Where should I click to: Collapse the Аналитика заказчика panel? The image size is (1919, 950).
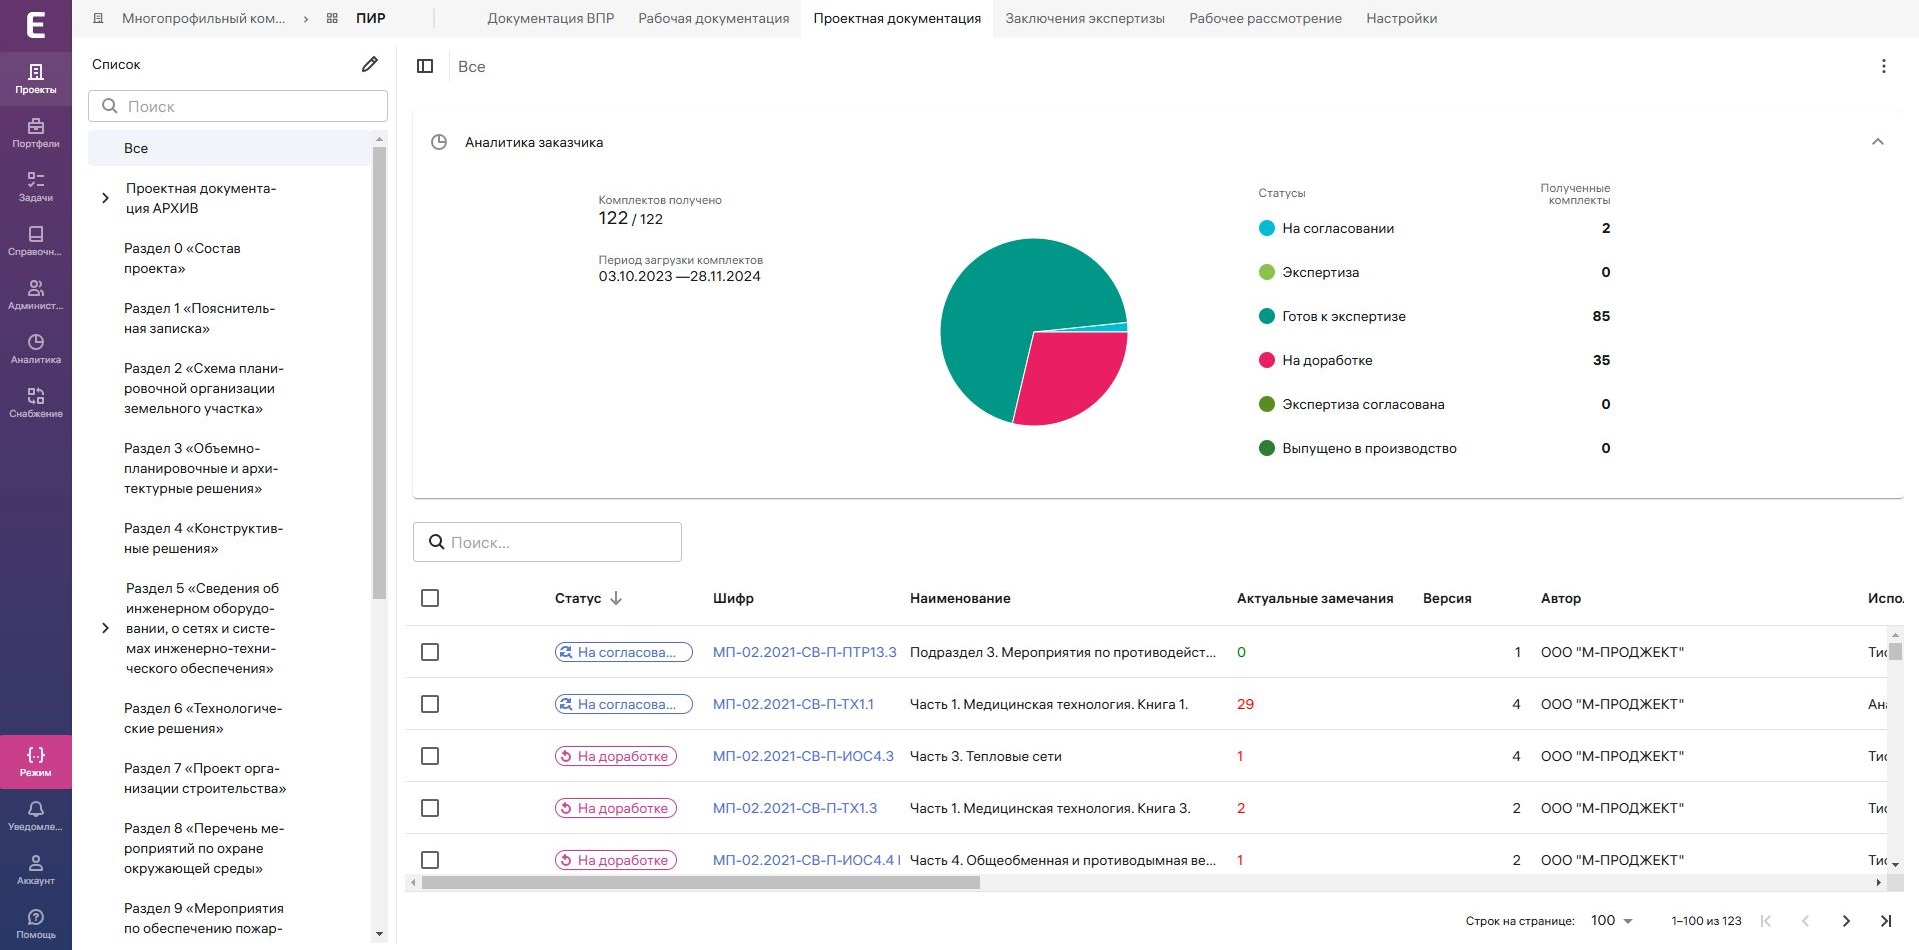[1877, 142]
